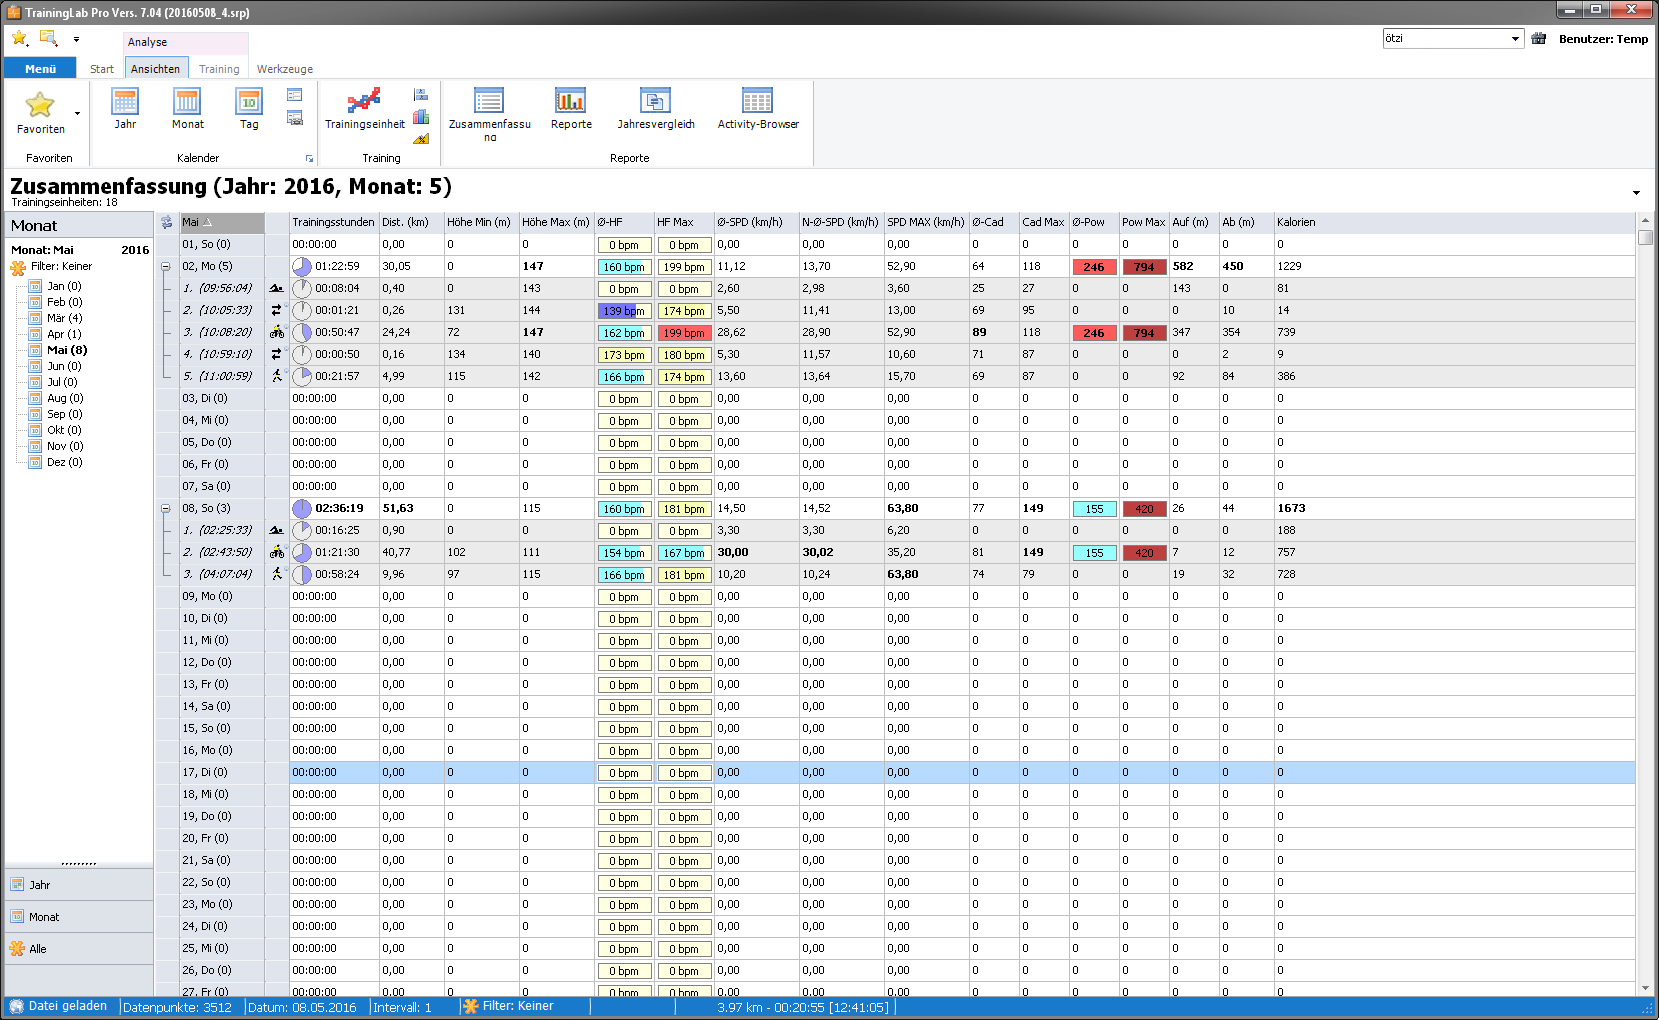The height and width of the screenshot is (1020, 1659).
Task: Select Apr (1) in the month tree
Action: click(x=64, y=334)
